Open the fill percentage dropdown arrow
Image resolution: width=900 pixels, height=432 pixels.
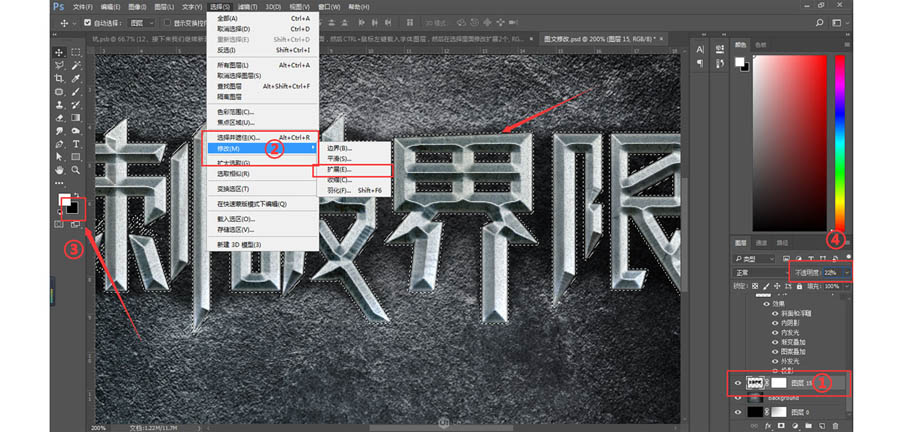pos(849,285)
